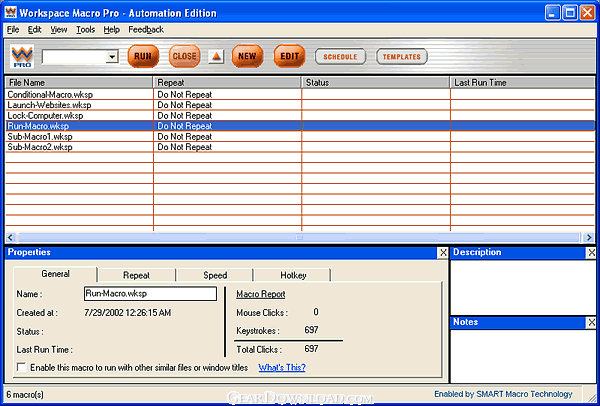
Task: Sort by Last Run Time column header
Action: coord(523,83)
